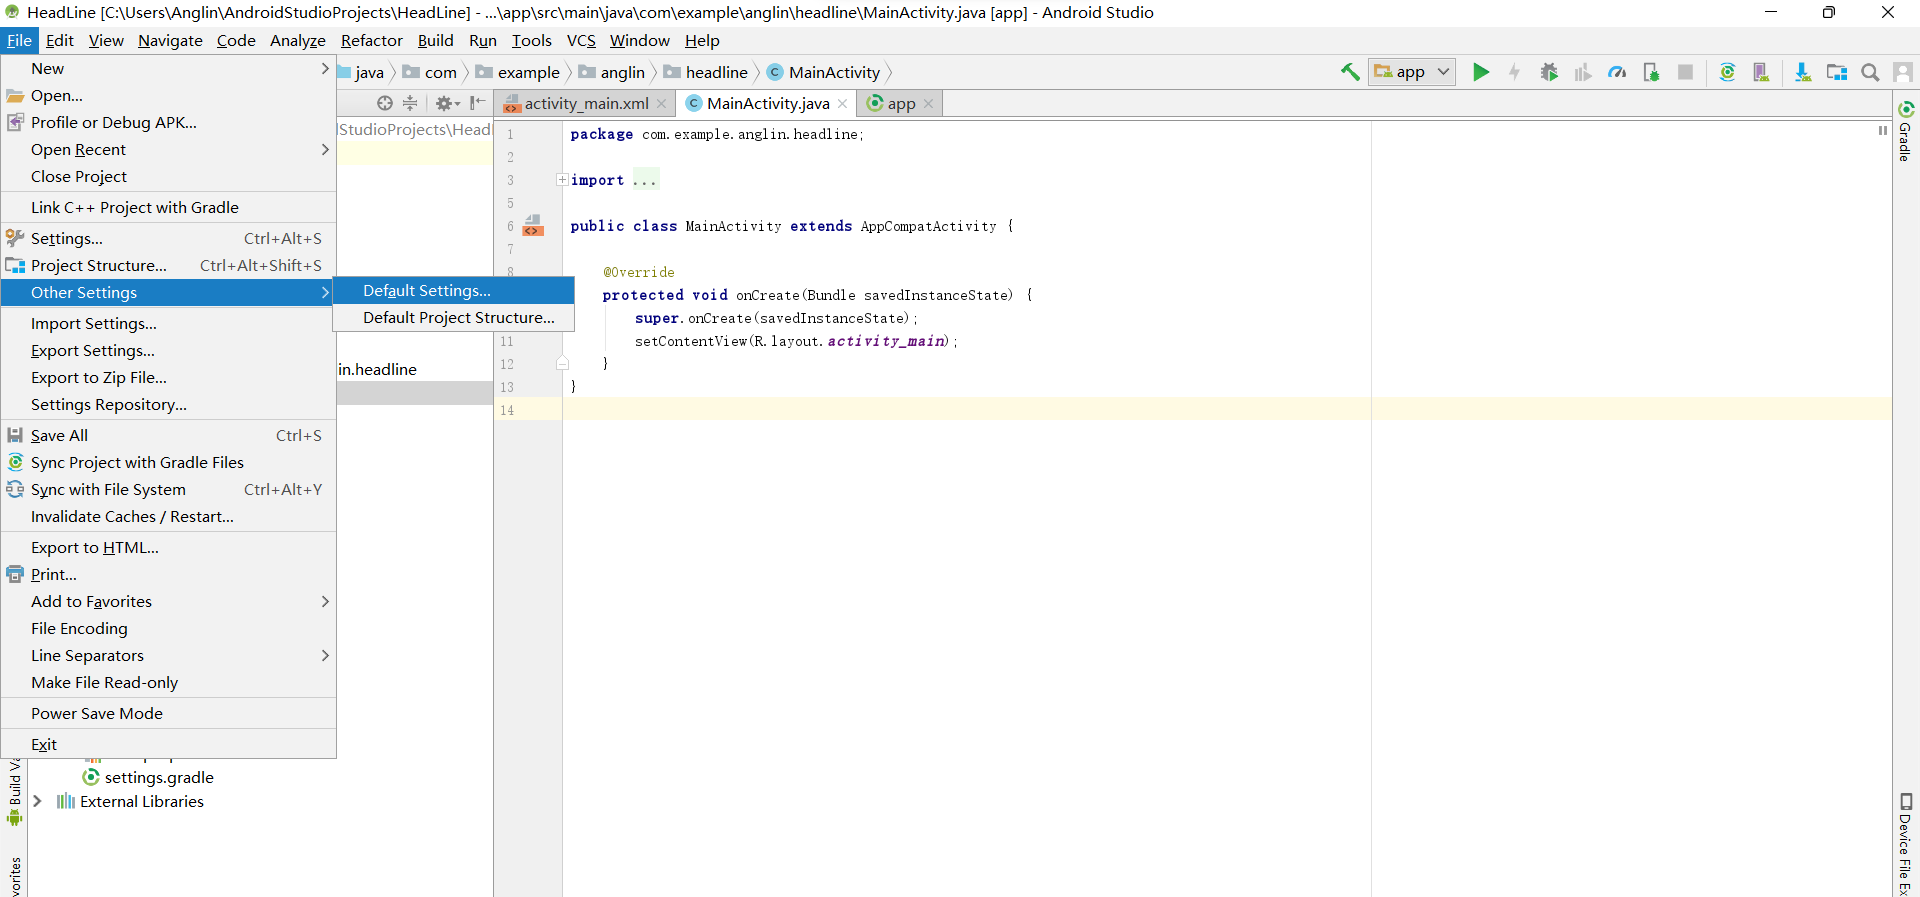This screenshot has width=1920, height=897.
Task: Expand the Open Recent submenu
Action: click(x=168, y=149)
